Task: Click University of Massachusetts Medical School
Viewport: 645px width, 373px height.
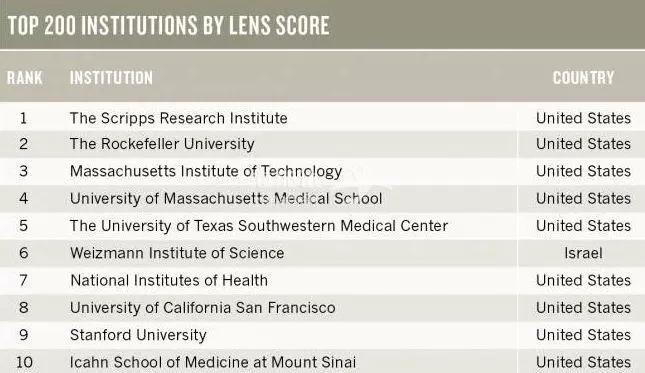Action: 226,198
